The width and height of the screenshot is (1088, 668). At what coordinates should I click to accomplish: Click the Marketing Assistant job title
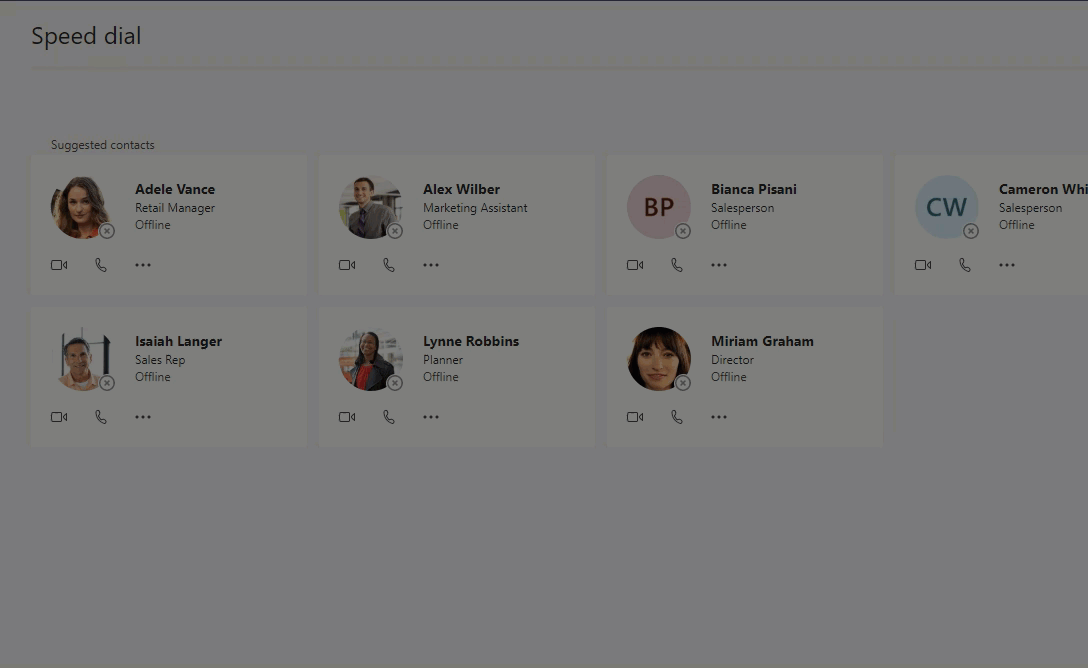tap(475, 207)
